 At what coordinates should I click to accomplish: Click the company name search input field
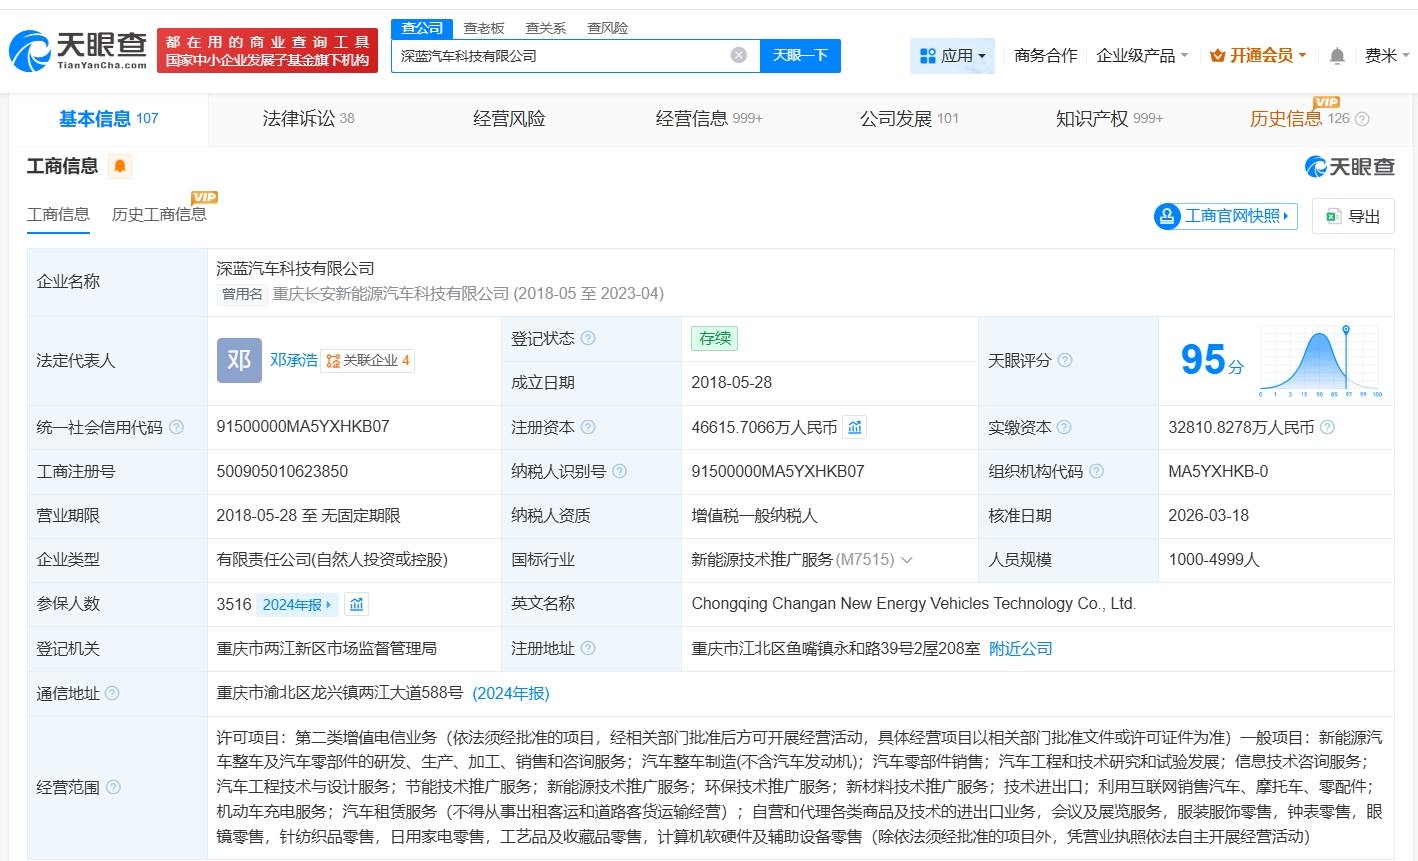coord(560,56)
